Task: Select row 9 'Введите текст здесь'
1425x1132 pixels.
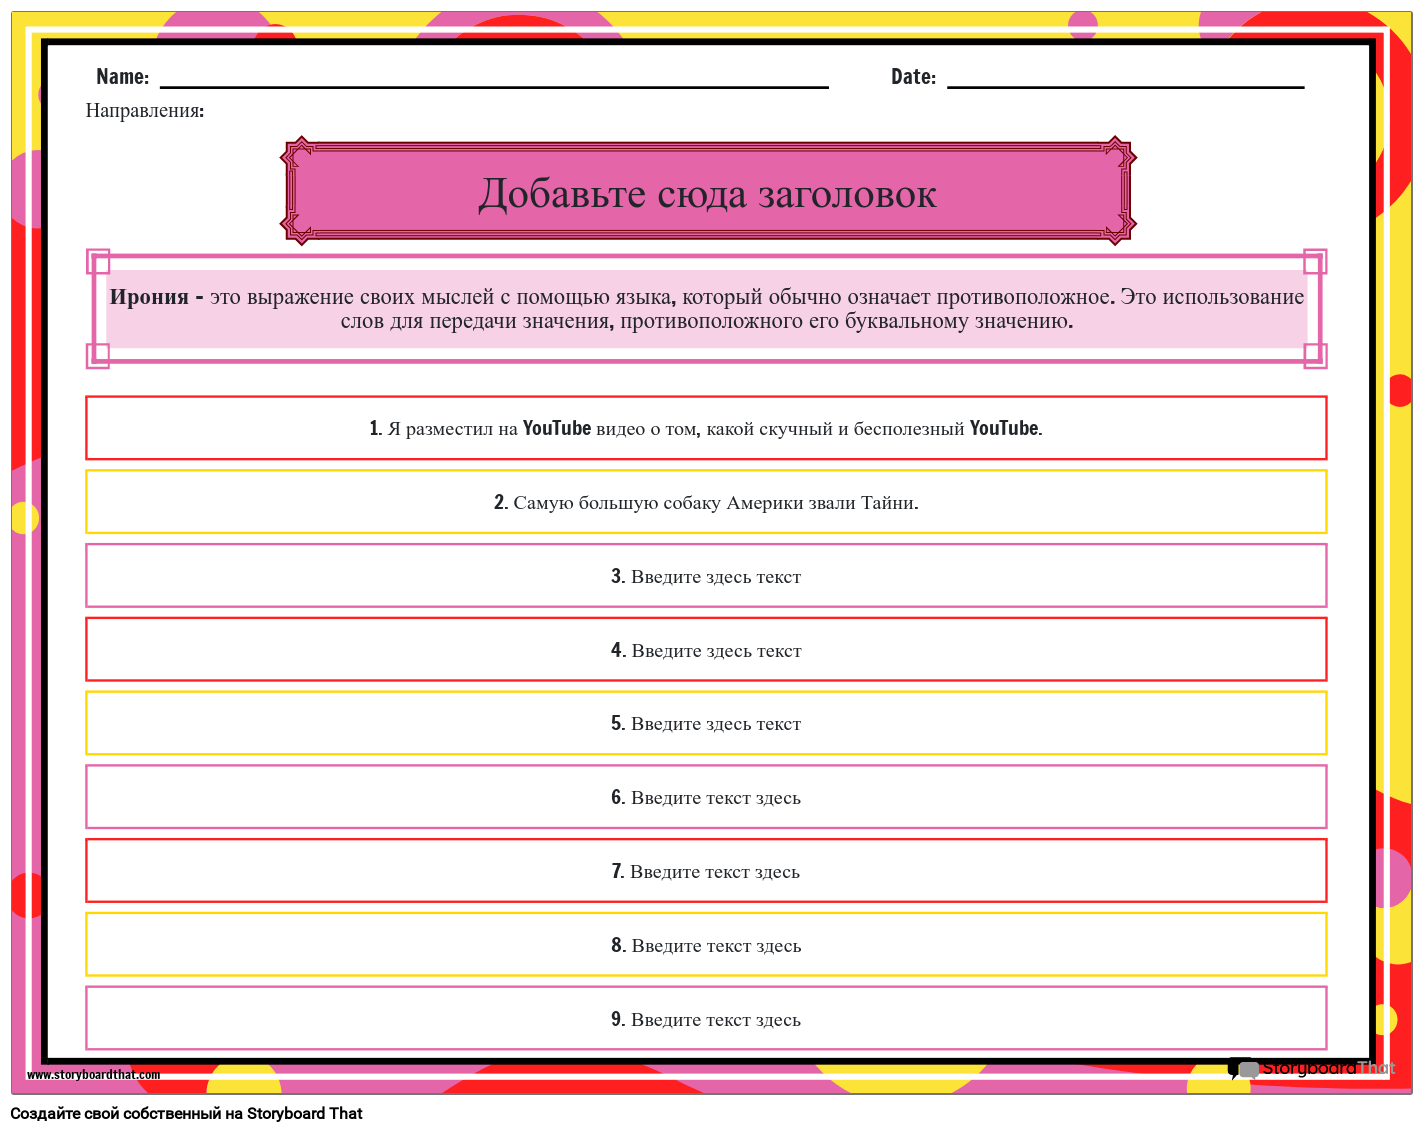Action: coord(706,1019)
